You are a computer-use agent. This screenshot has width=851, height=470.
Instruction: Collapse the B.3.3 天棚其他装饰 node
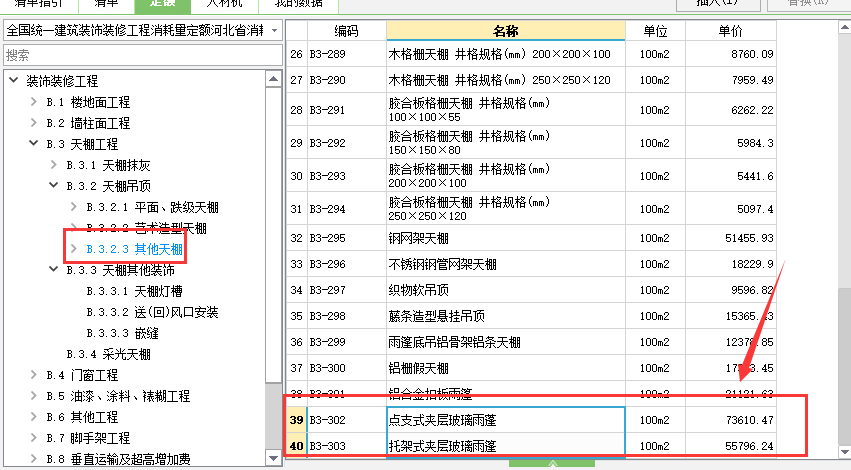(53, 270)
